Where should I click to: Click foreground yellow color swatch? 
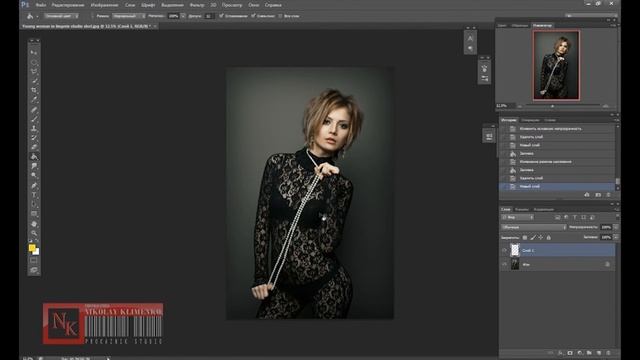coord(32,248)
